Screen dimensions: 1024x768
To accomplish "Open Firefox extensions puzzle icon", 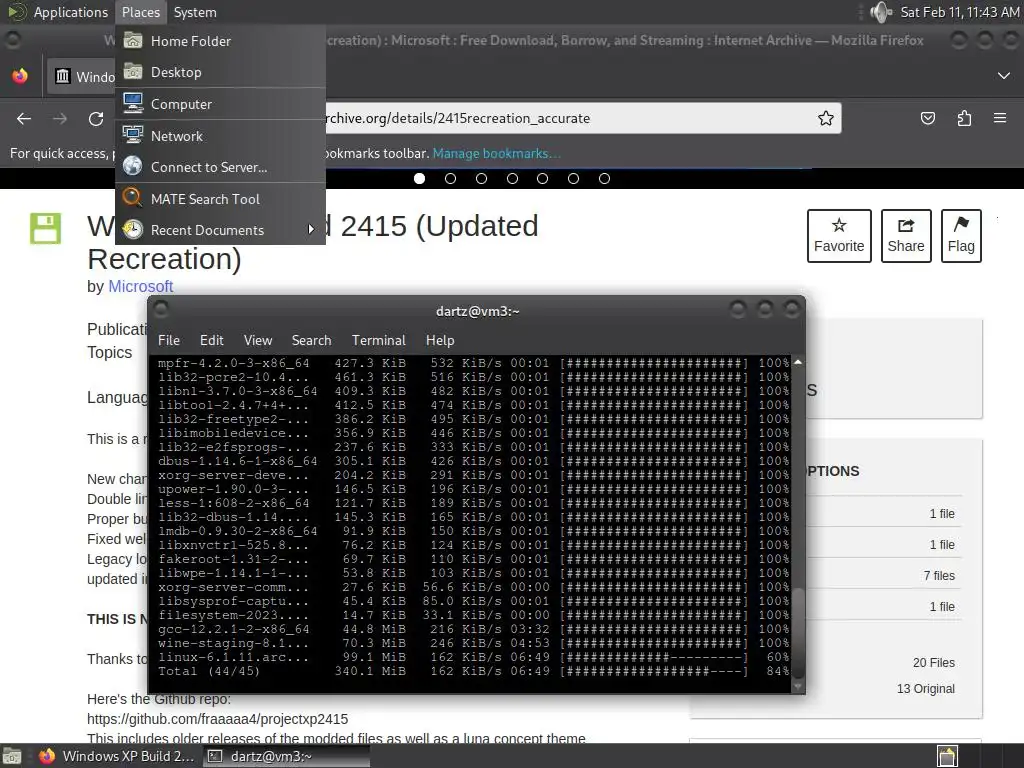I will [x=964, y=118].
